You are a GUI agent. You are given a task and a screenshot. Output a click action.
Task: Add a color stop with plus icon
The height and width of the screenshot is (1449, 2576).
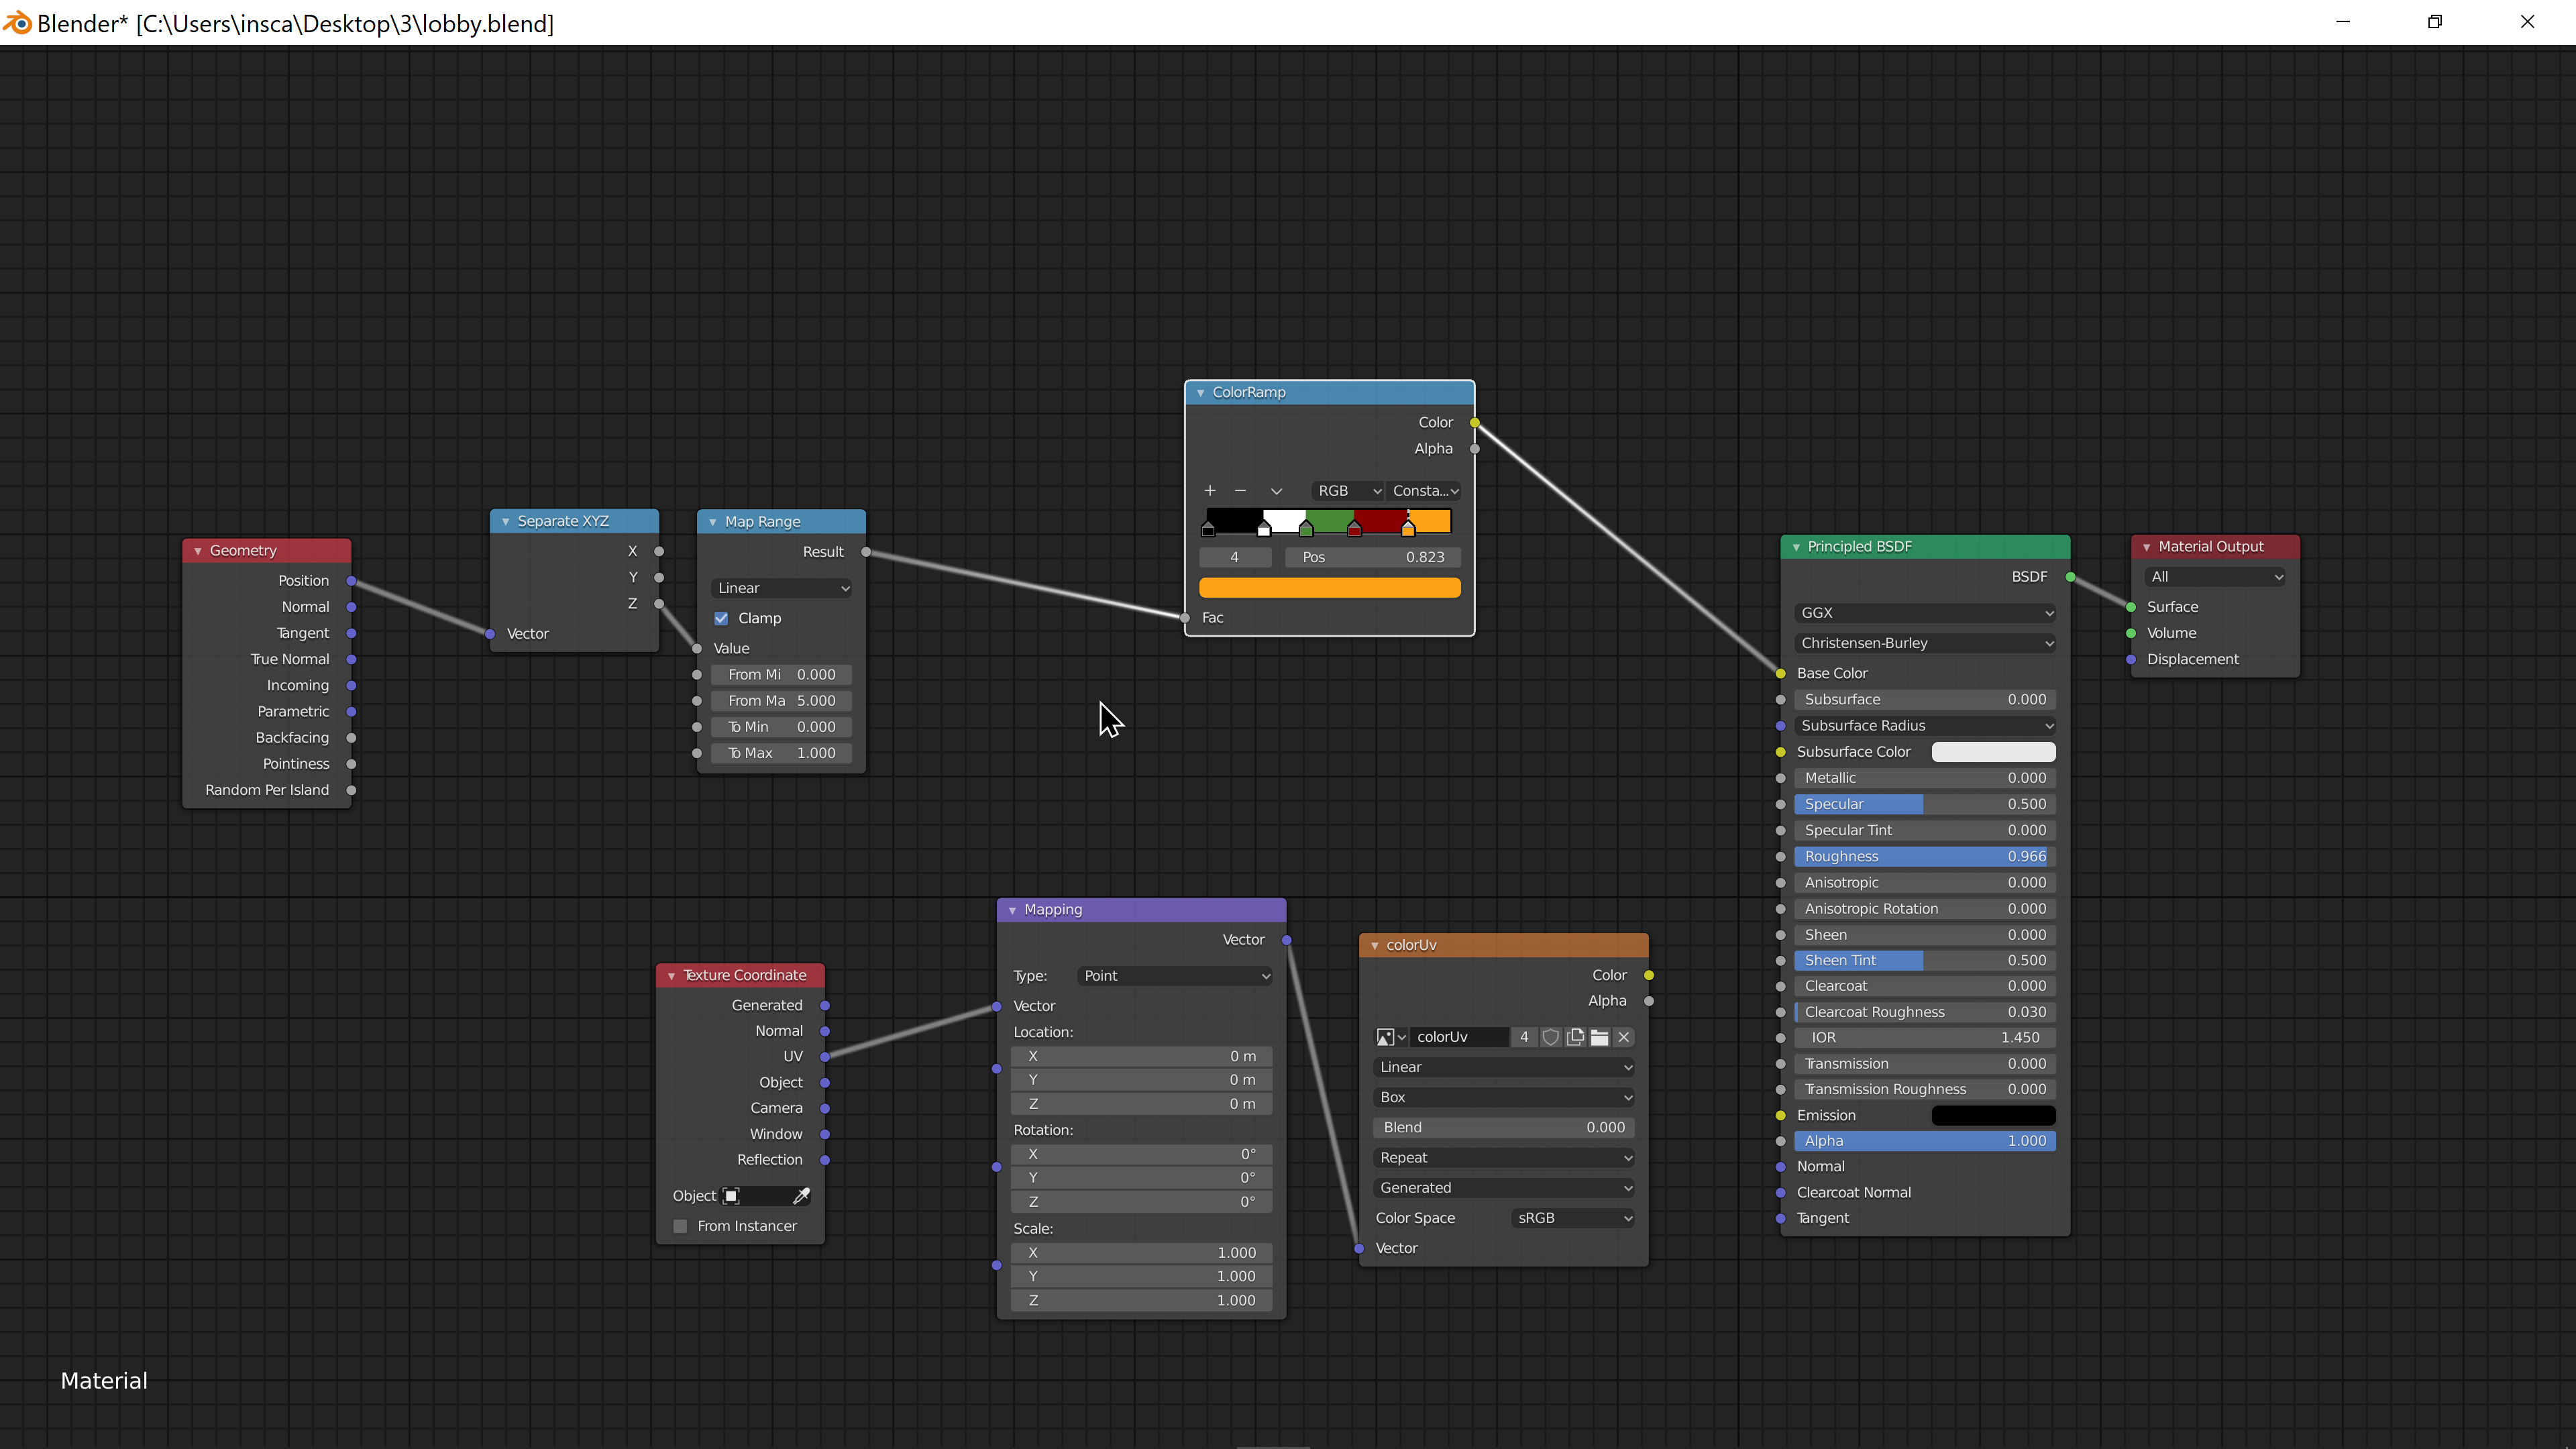[1210, 490]
